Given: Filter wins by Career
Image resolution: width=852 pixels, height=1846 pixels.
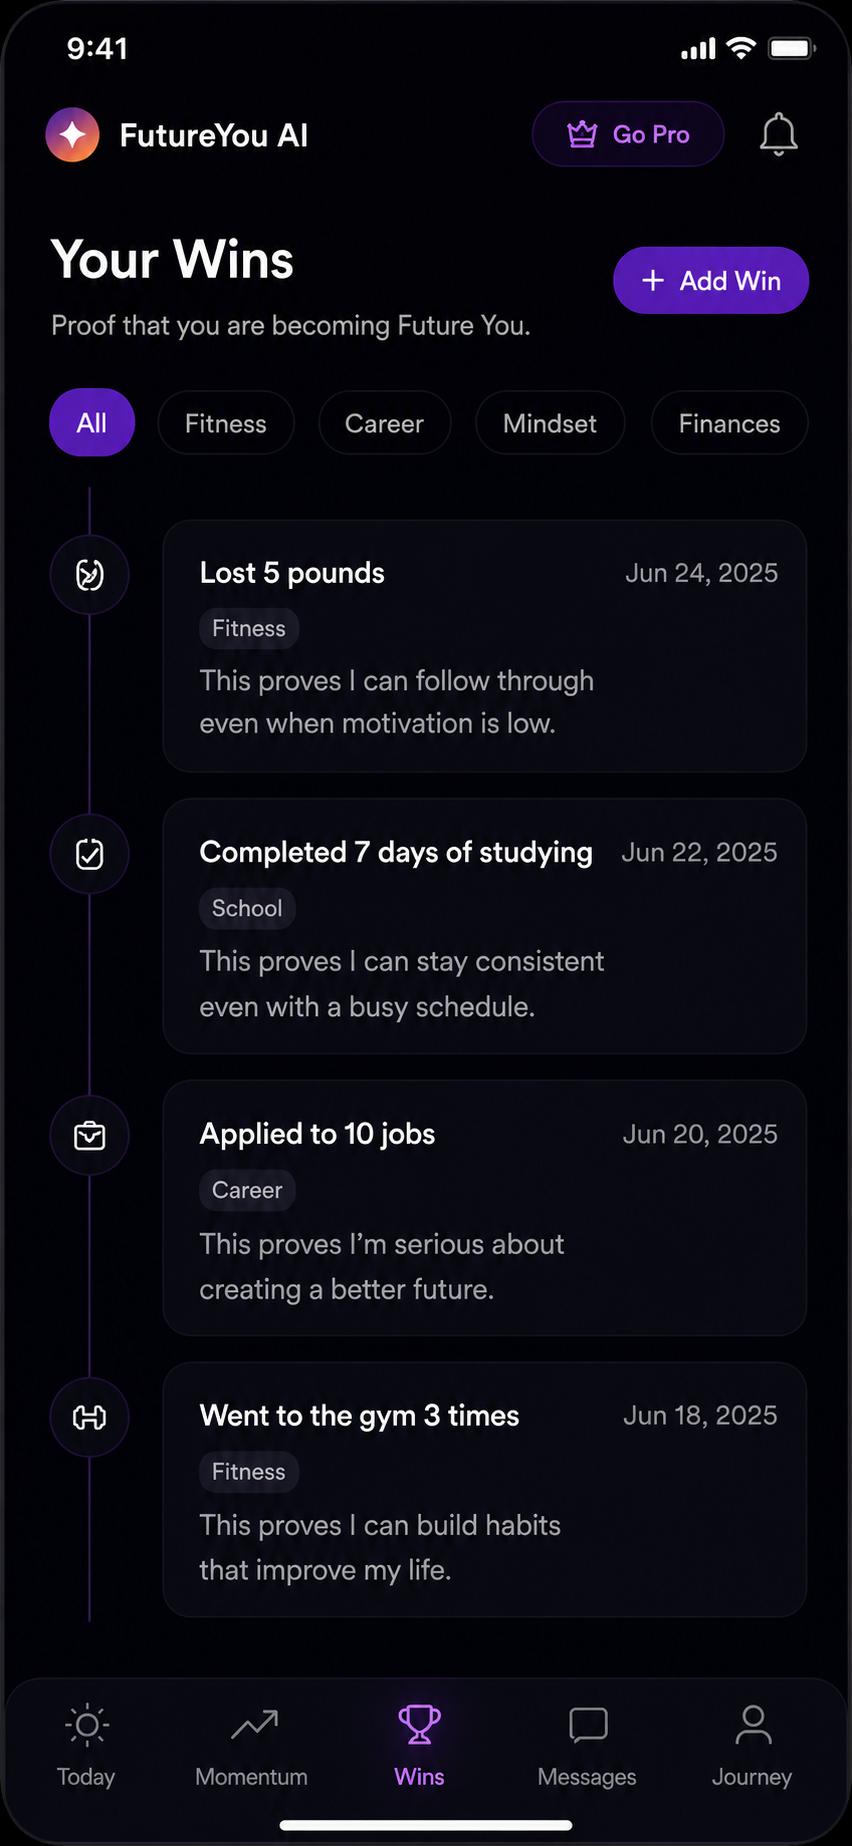Looking at the screenshot, I should click(384, 423).
